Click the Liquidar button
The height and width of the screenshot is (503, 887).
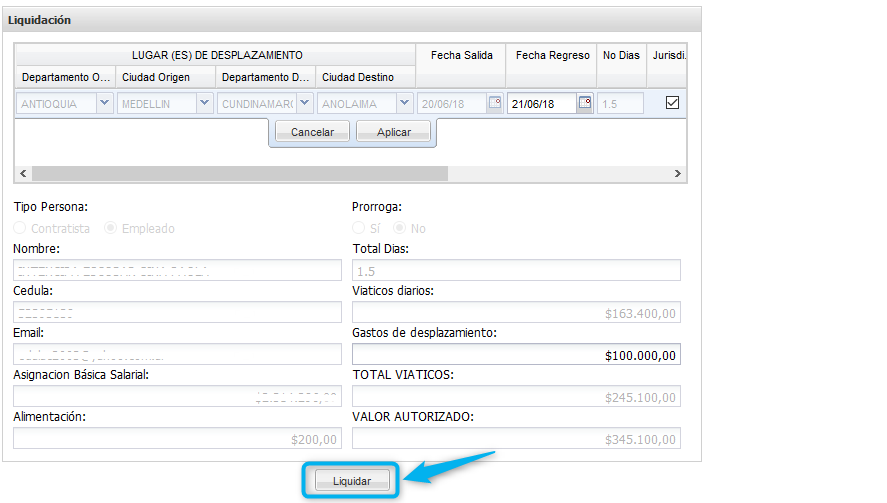pos(351,481)
